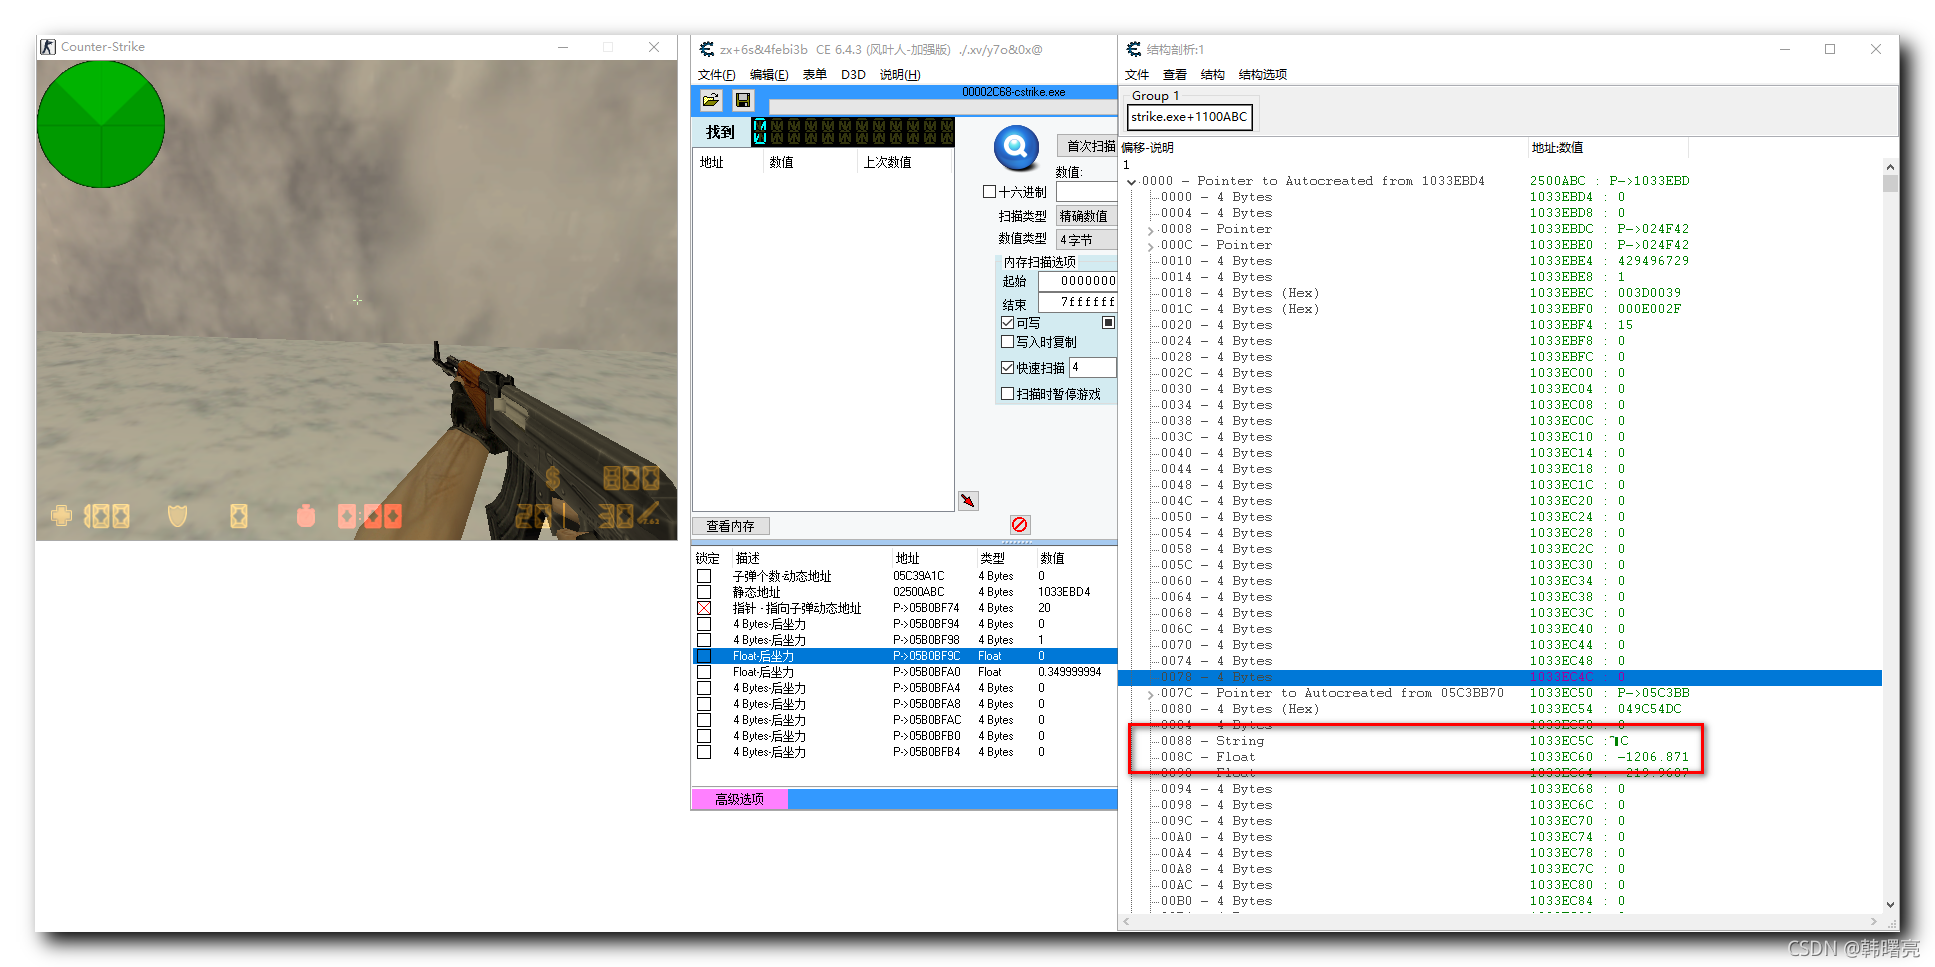Click the scan progress bar under process name

coord(942,107)
